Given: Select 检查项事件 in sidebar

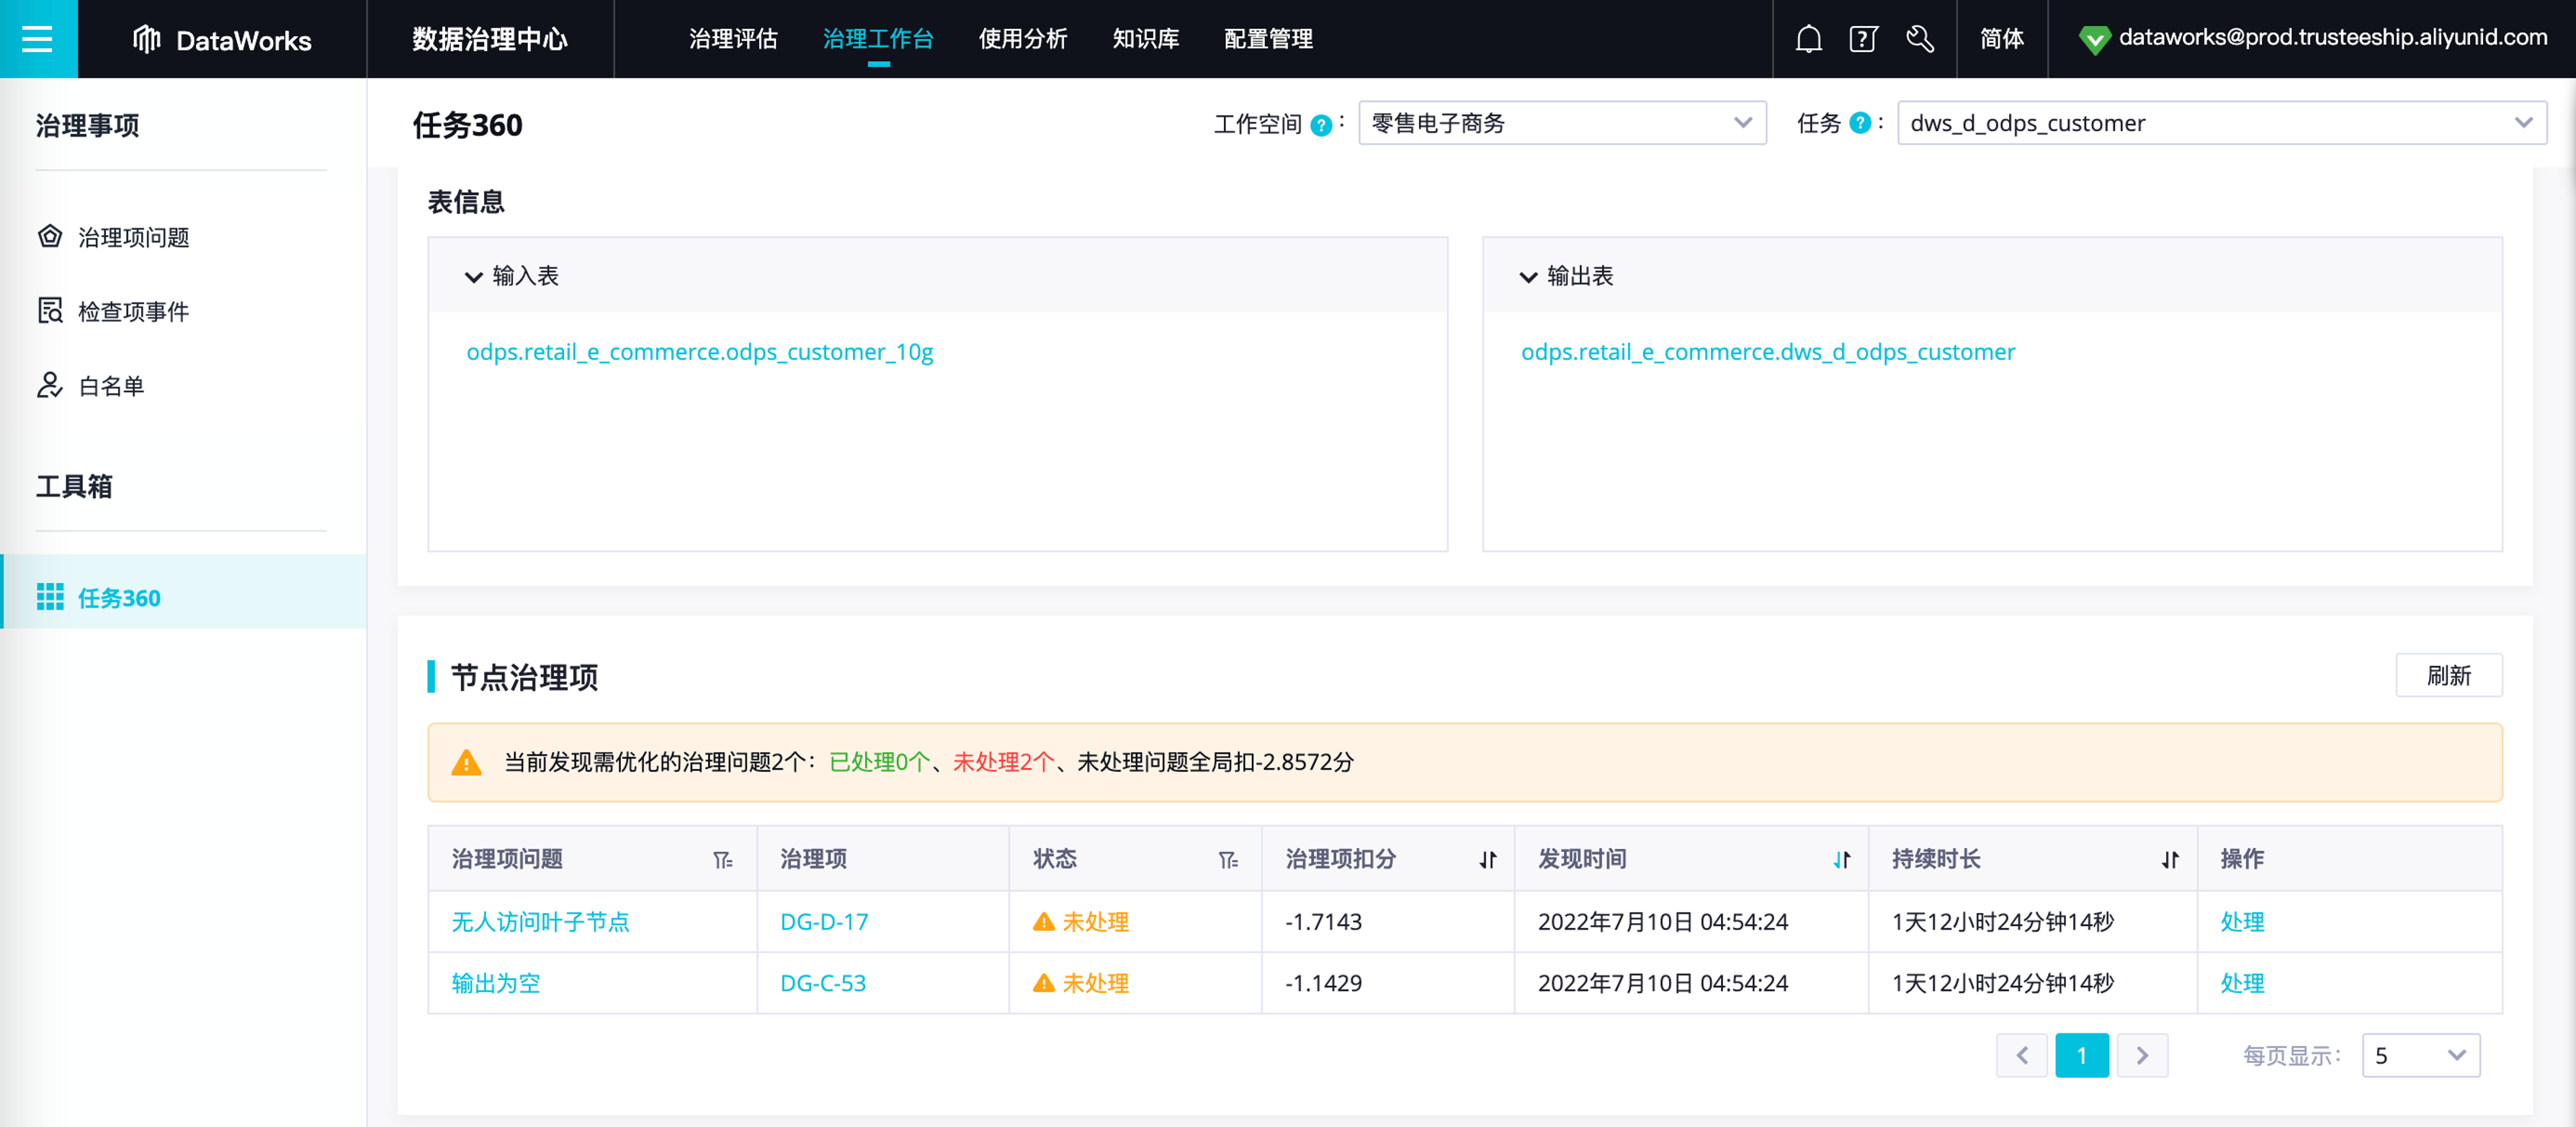Looking at the screenshot, I should coord(134,311).
